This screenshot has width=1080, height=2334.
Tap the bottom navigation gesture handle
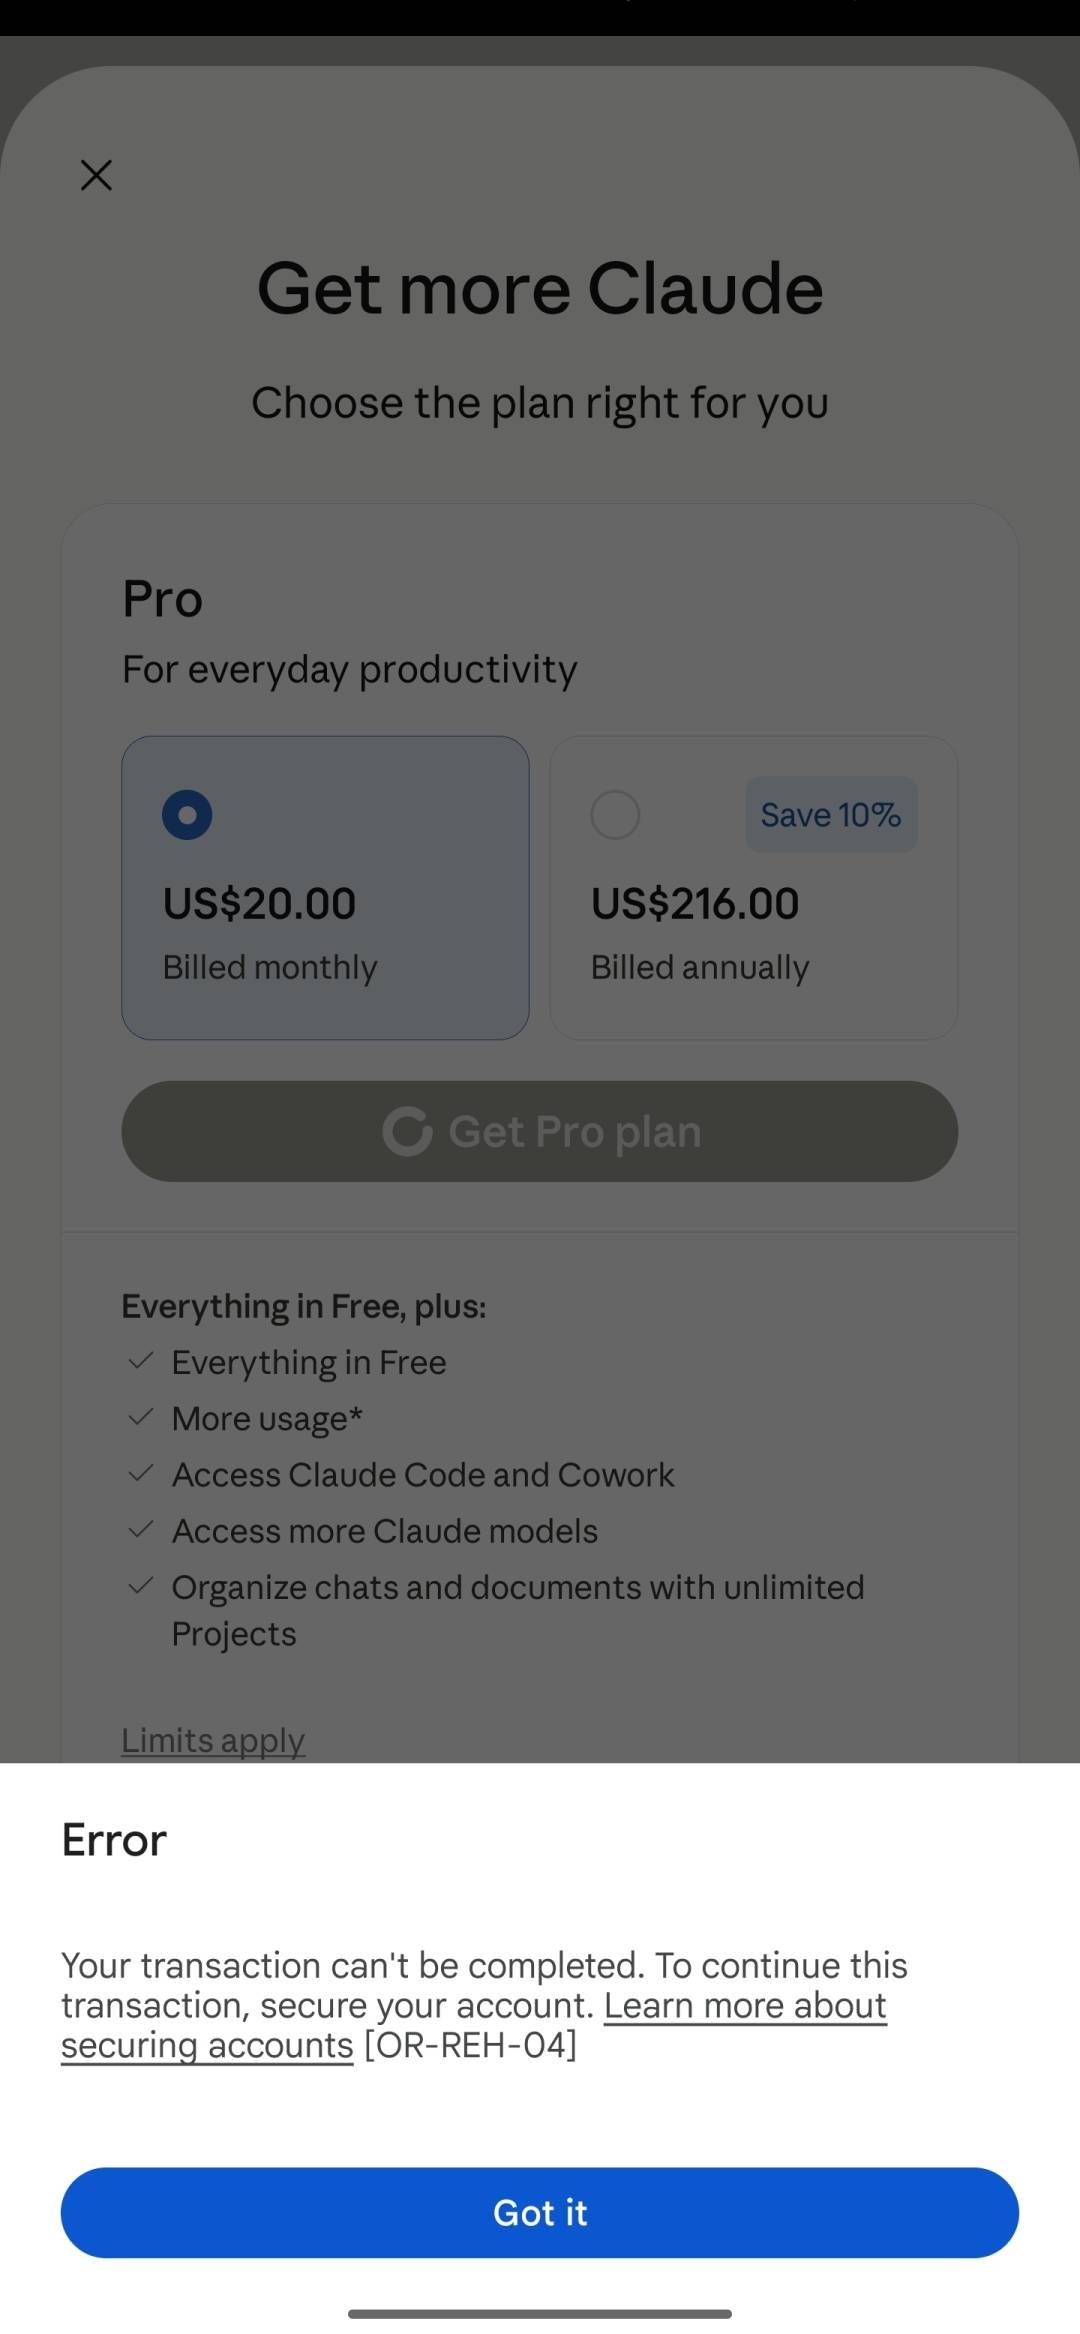[x=540, y=2313]
